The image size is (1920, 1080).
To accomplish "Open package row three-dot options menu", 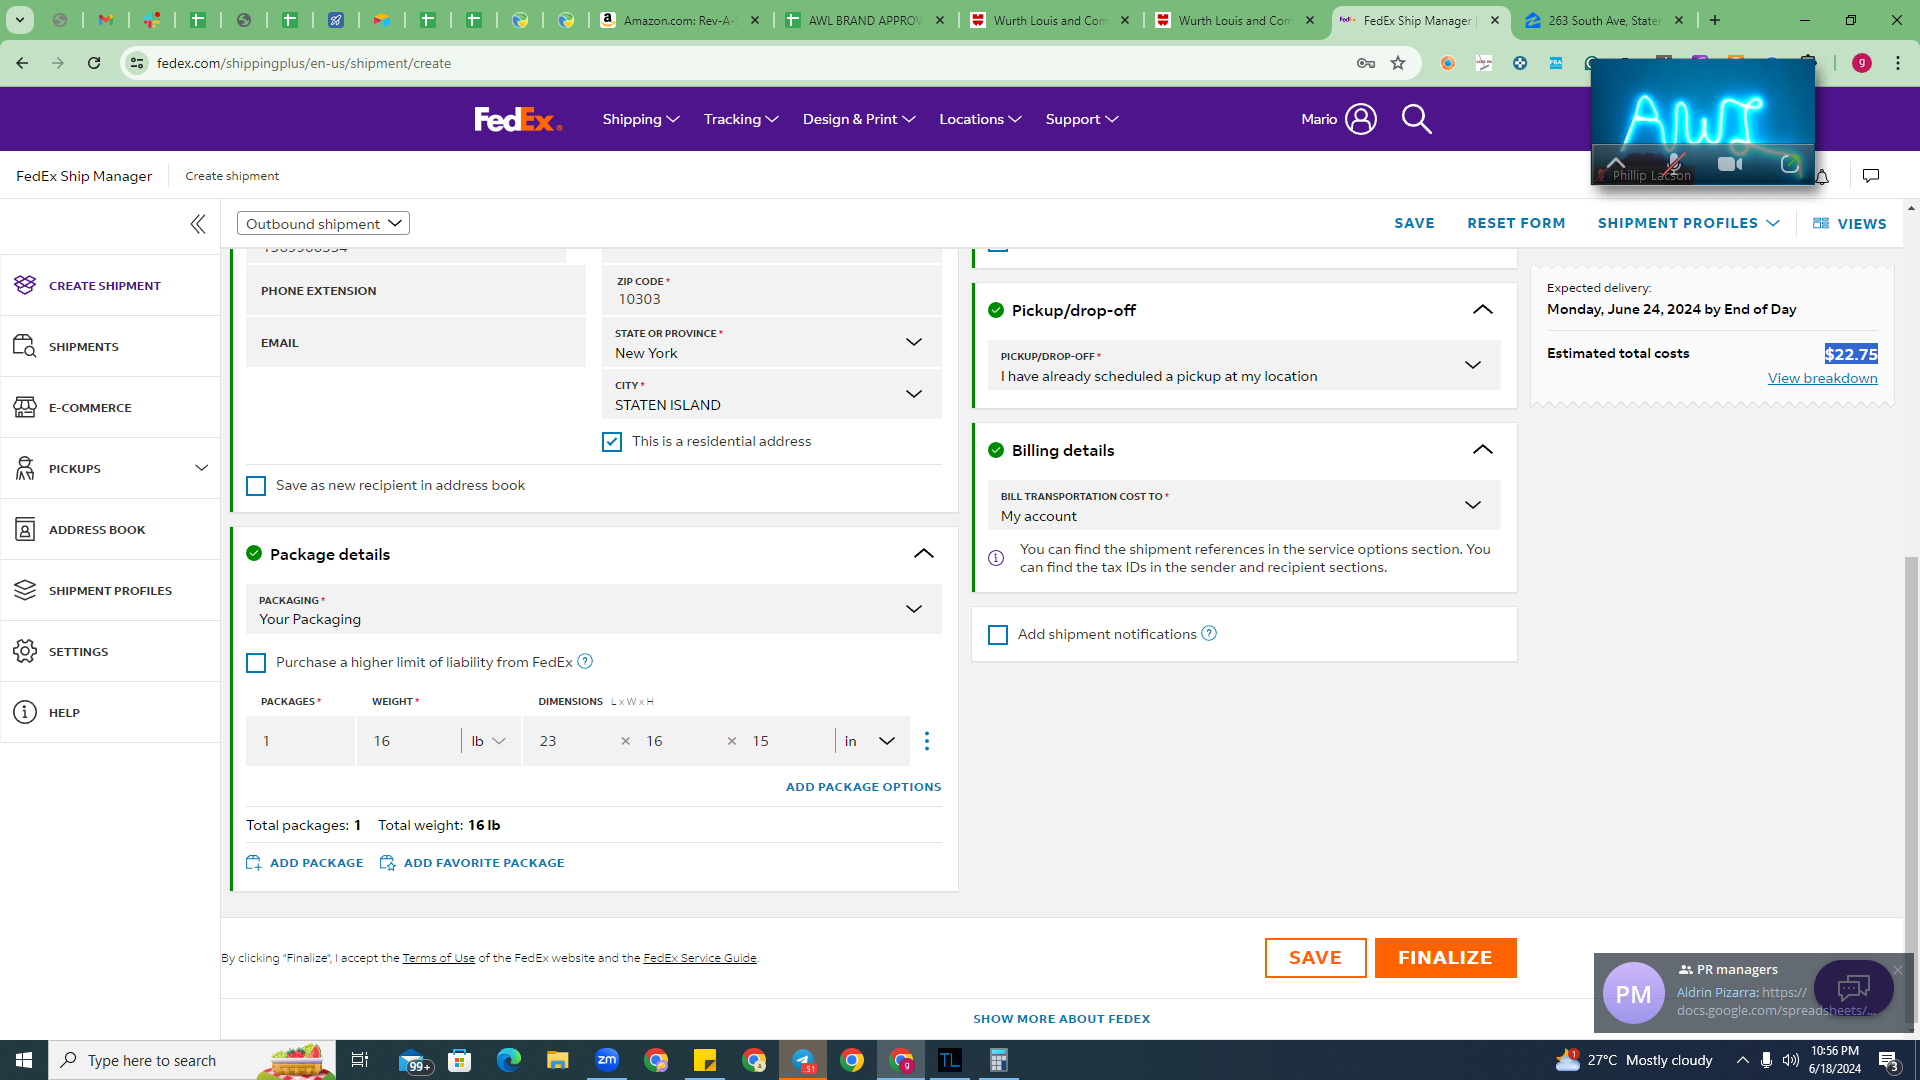I will 927,741.
